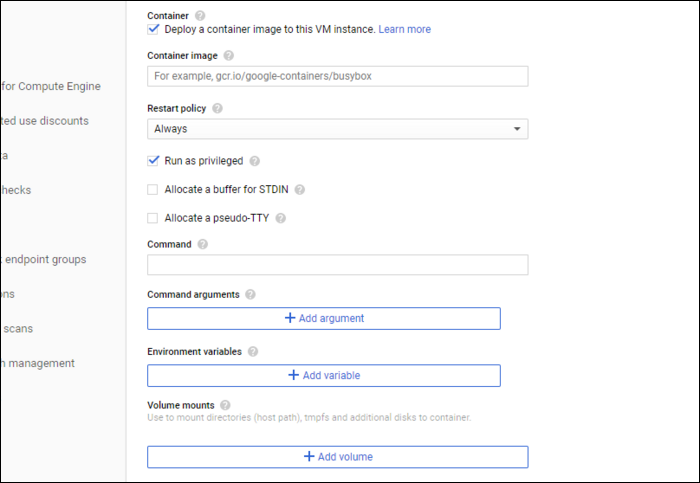The image size is (700, 483).
Task: Enable Allocate a pseudo-TTY checkbox
Action: point(153,218)
